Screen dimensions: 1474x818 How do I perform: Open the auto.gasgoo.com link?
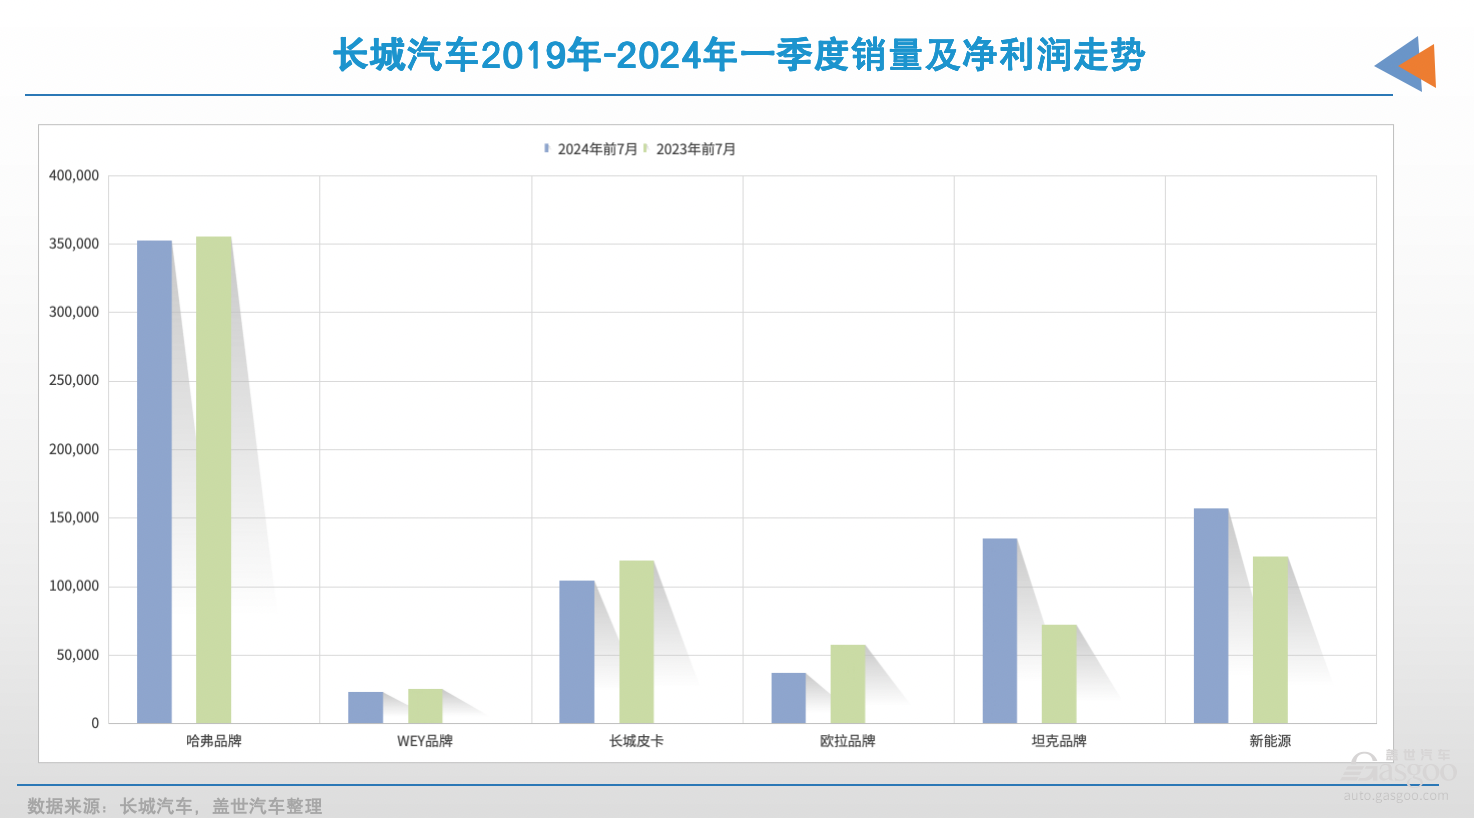(x=1396, y=795)
